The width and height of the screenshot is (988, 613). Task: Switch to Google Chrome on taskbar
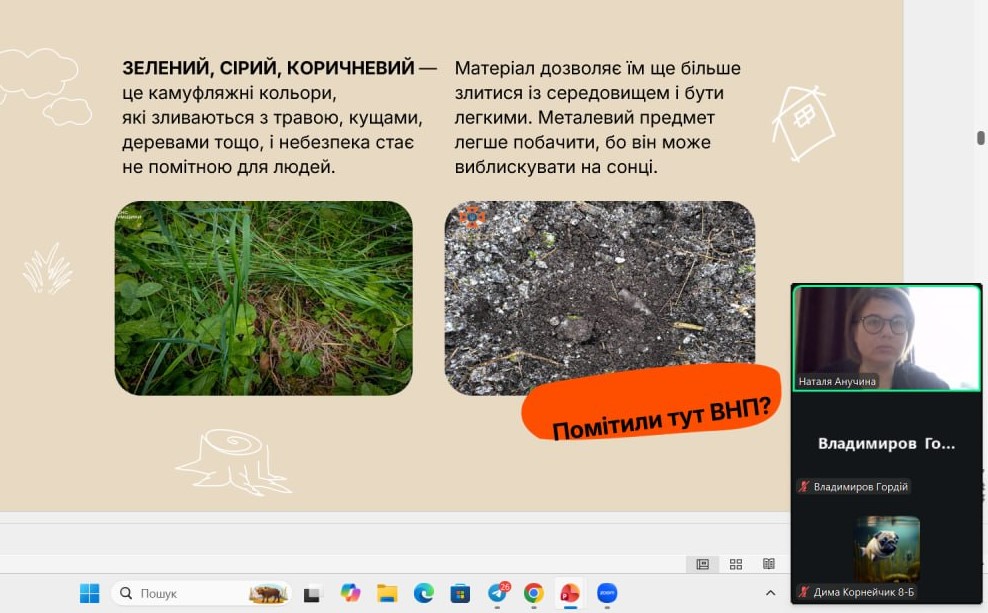click(533, 593)
